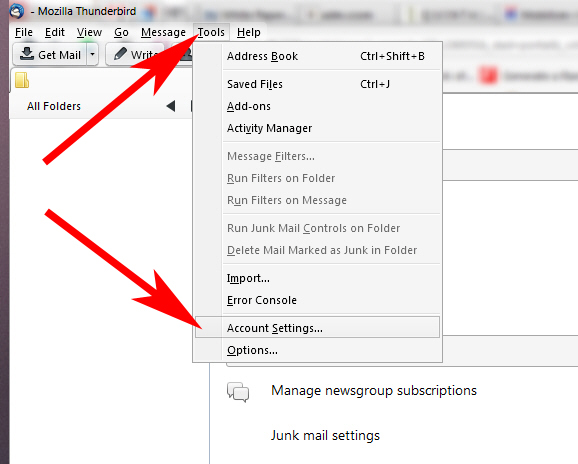Click Run Junk Mail Controls on Folder
The height and width of the screenshot is (464, 578).
pyautogui.click(x=317, y=228)
